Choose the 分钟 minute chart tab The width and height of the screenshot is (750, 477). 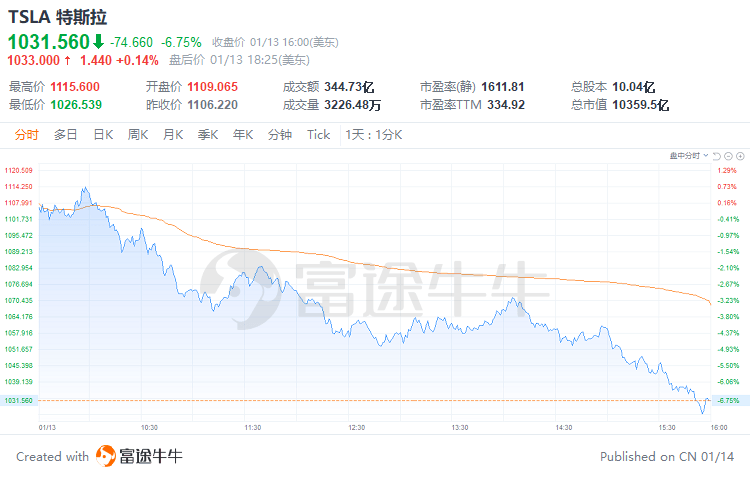pos(280,135)
